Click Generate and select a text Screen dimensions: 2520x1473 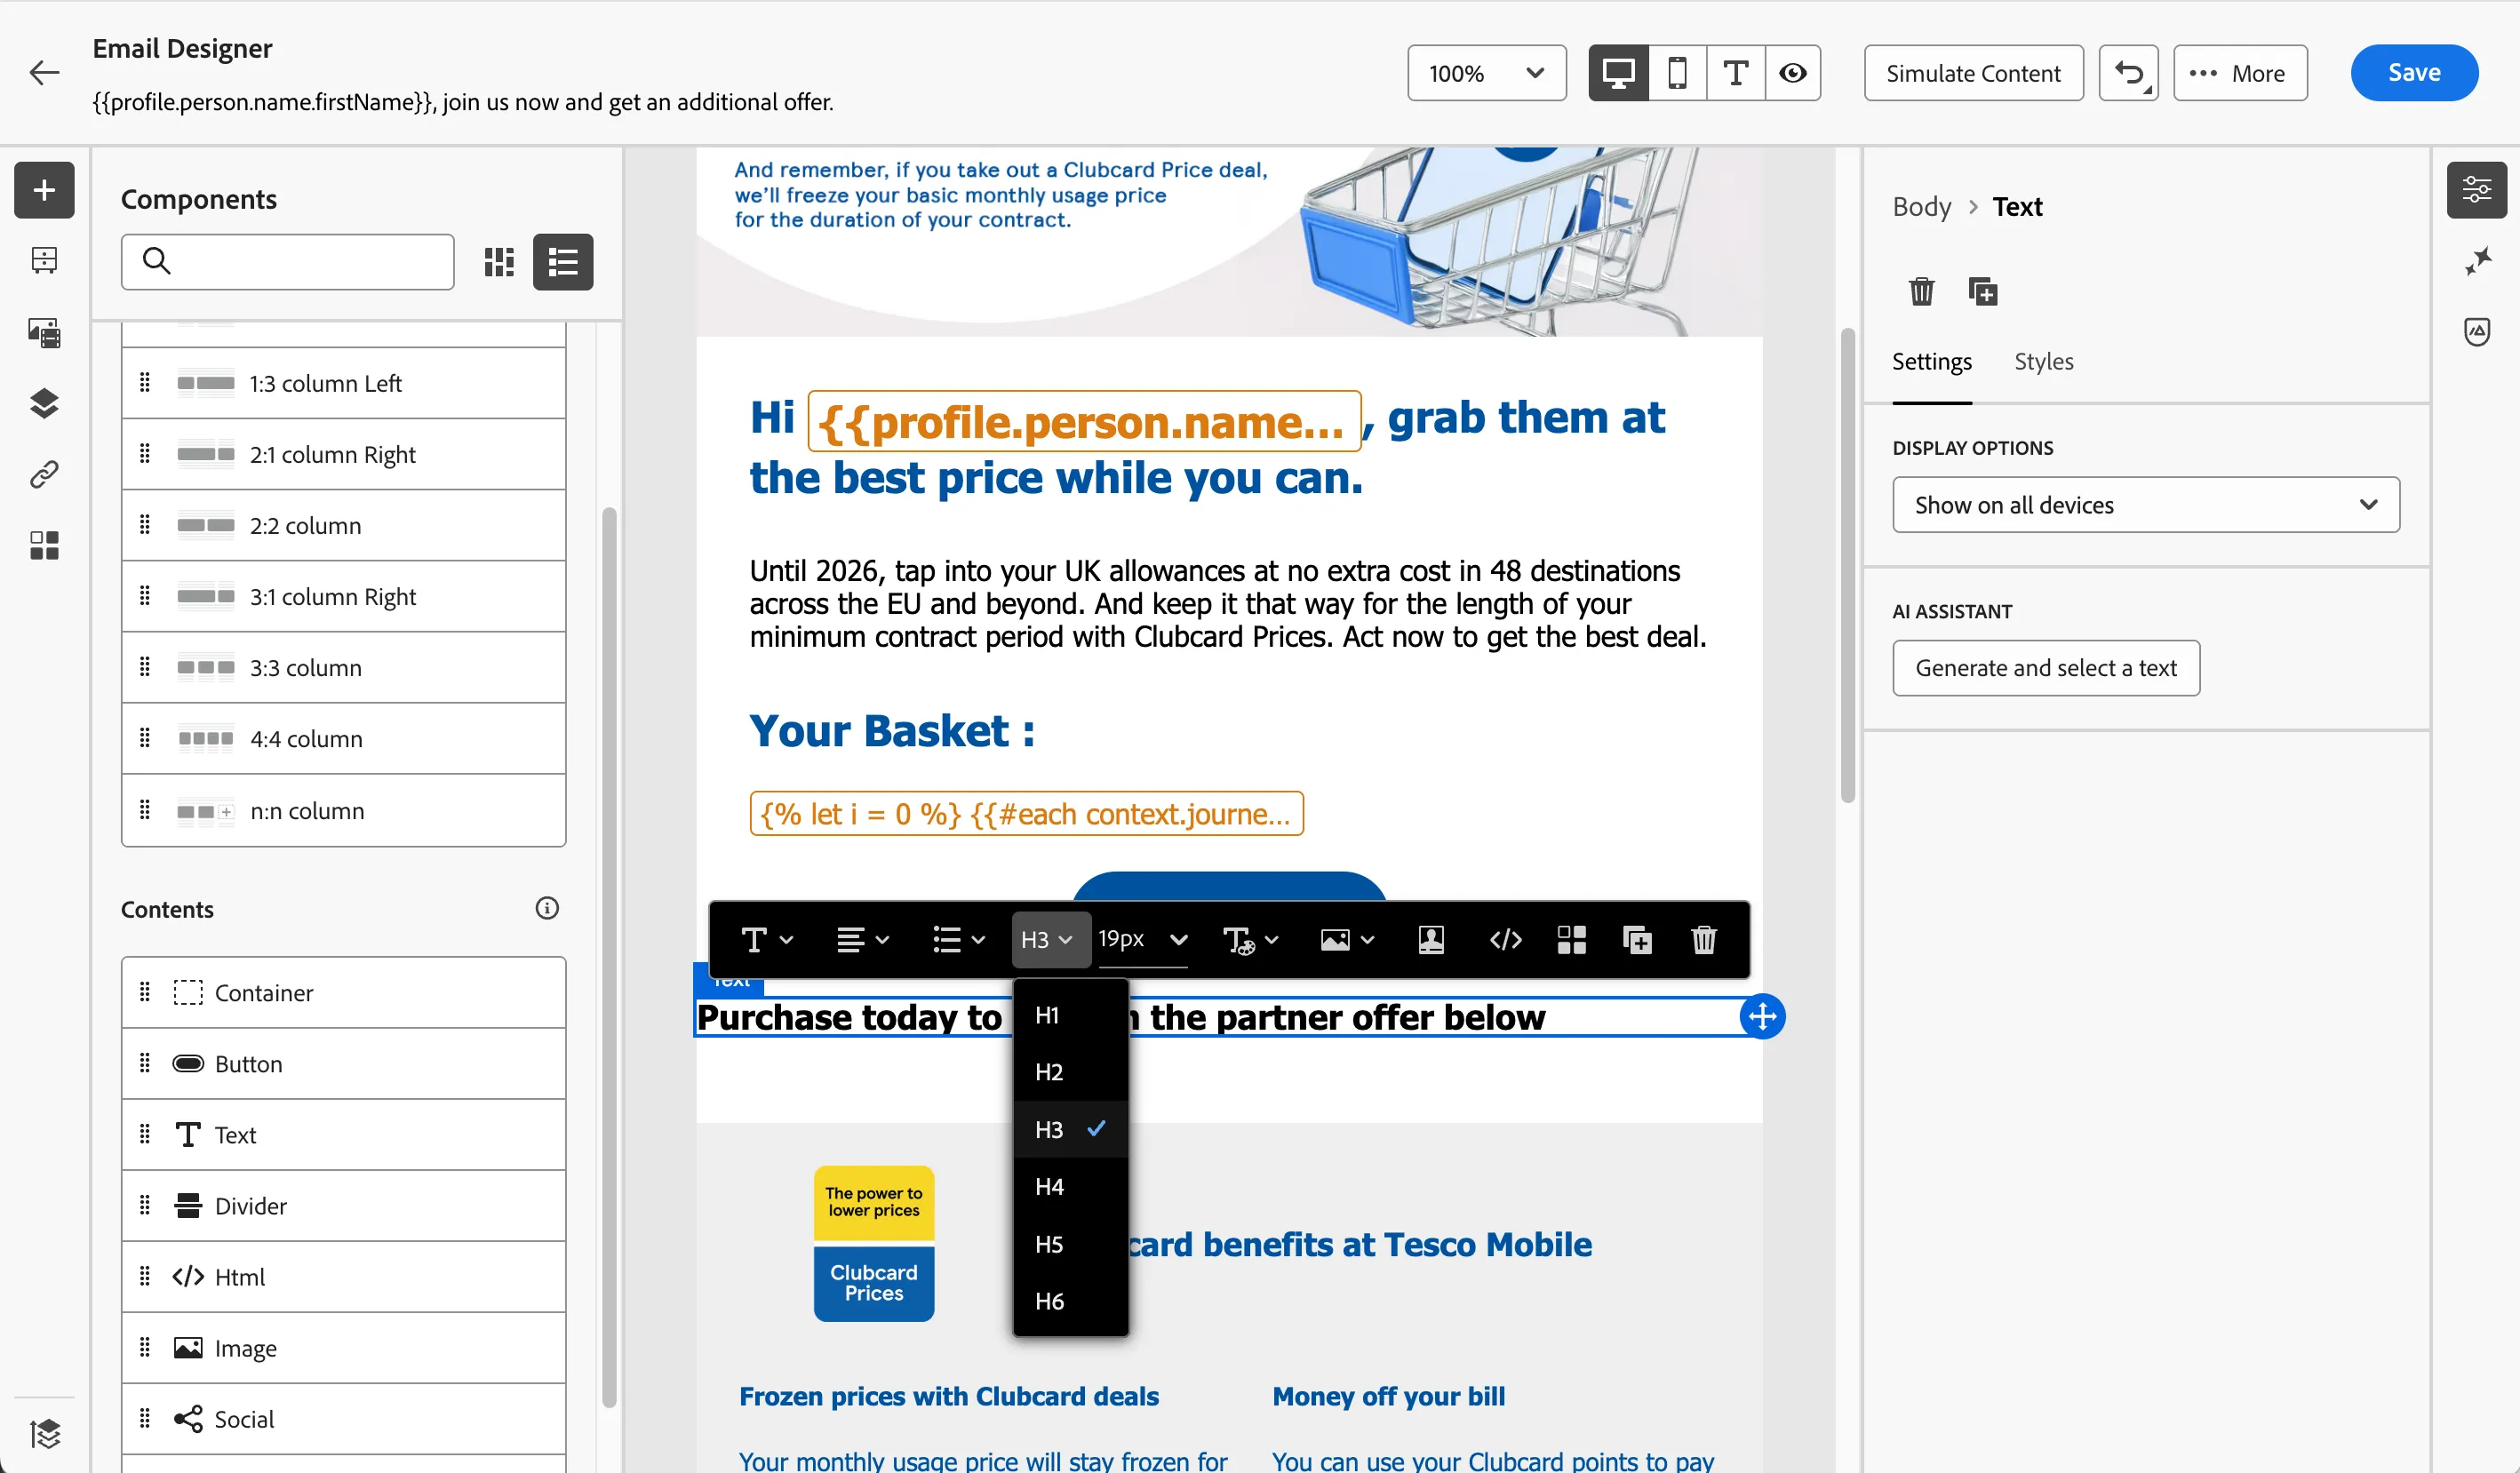point(2046,668)
